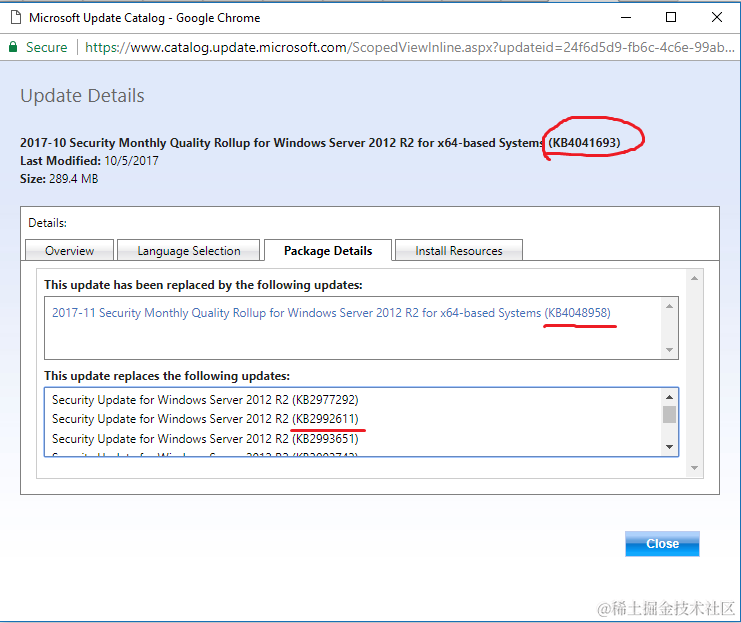Click the Close button

pos(662,544)
